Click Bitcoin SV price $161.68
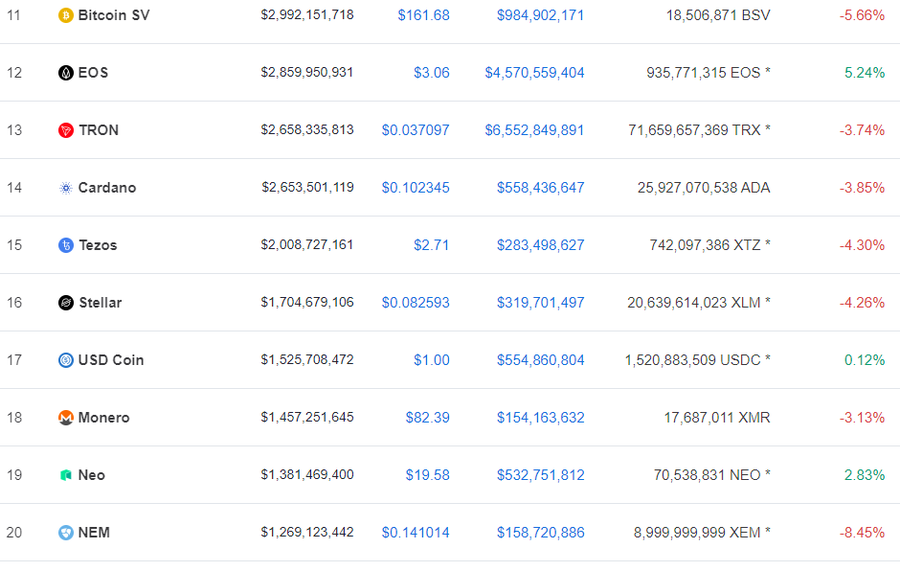Screen dimensions: 900x571 click(424, 15)
